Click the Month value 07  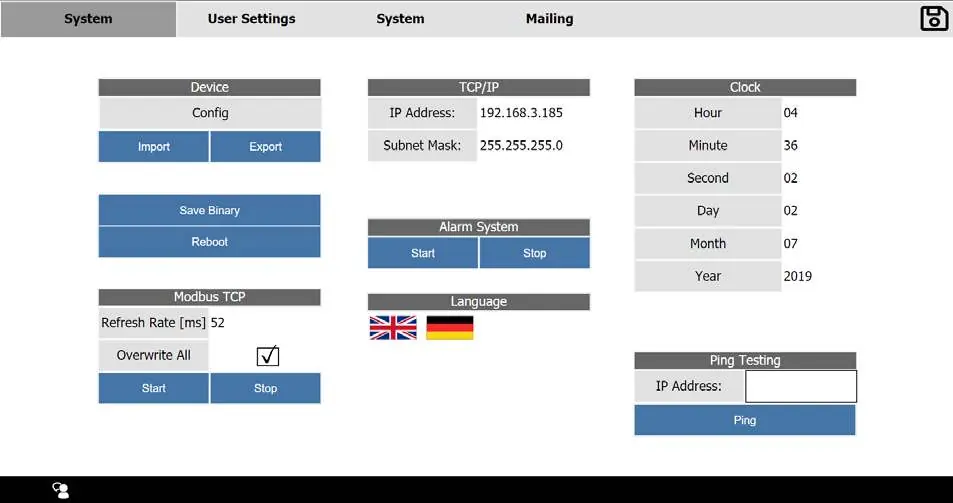(791, 244)
